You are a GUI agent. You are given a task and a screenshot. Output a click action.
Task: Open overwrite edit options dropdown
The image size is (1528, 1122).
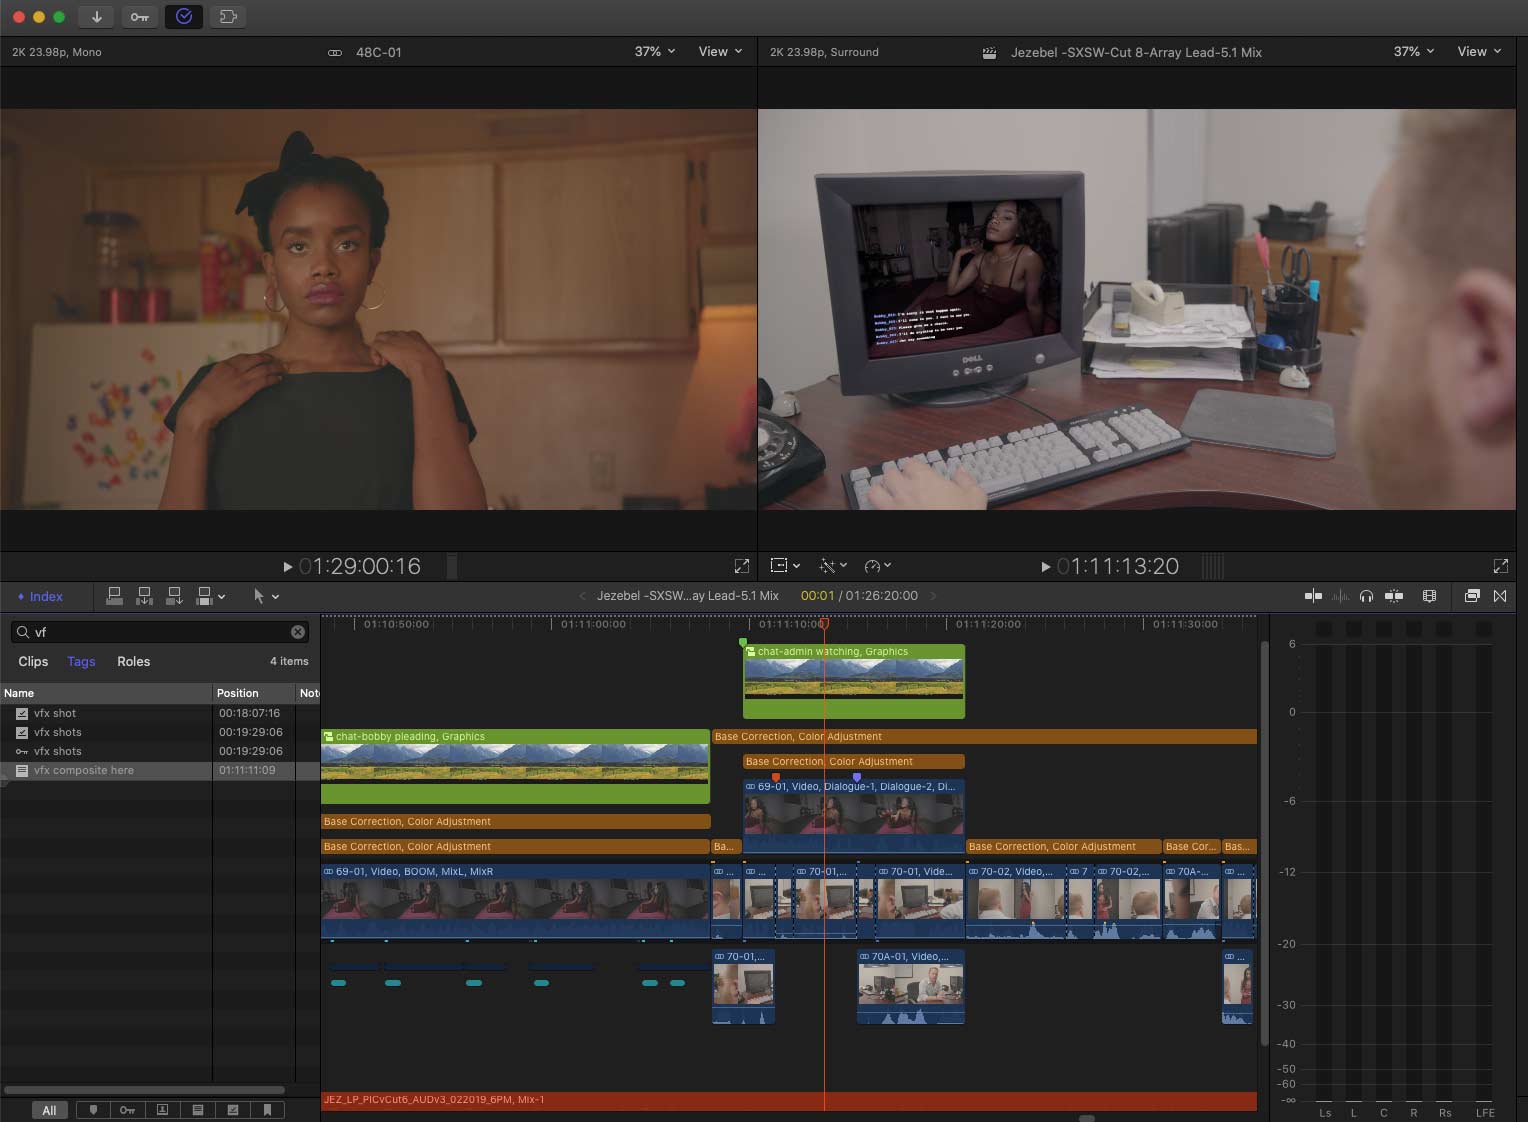(211, 596)
